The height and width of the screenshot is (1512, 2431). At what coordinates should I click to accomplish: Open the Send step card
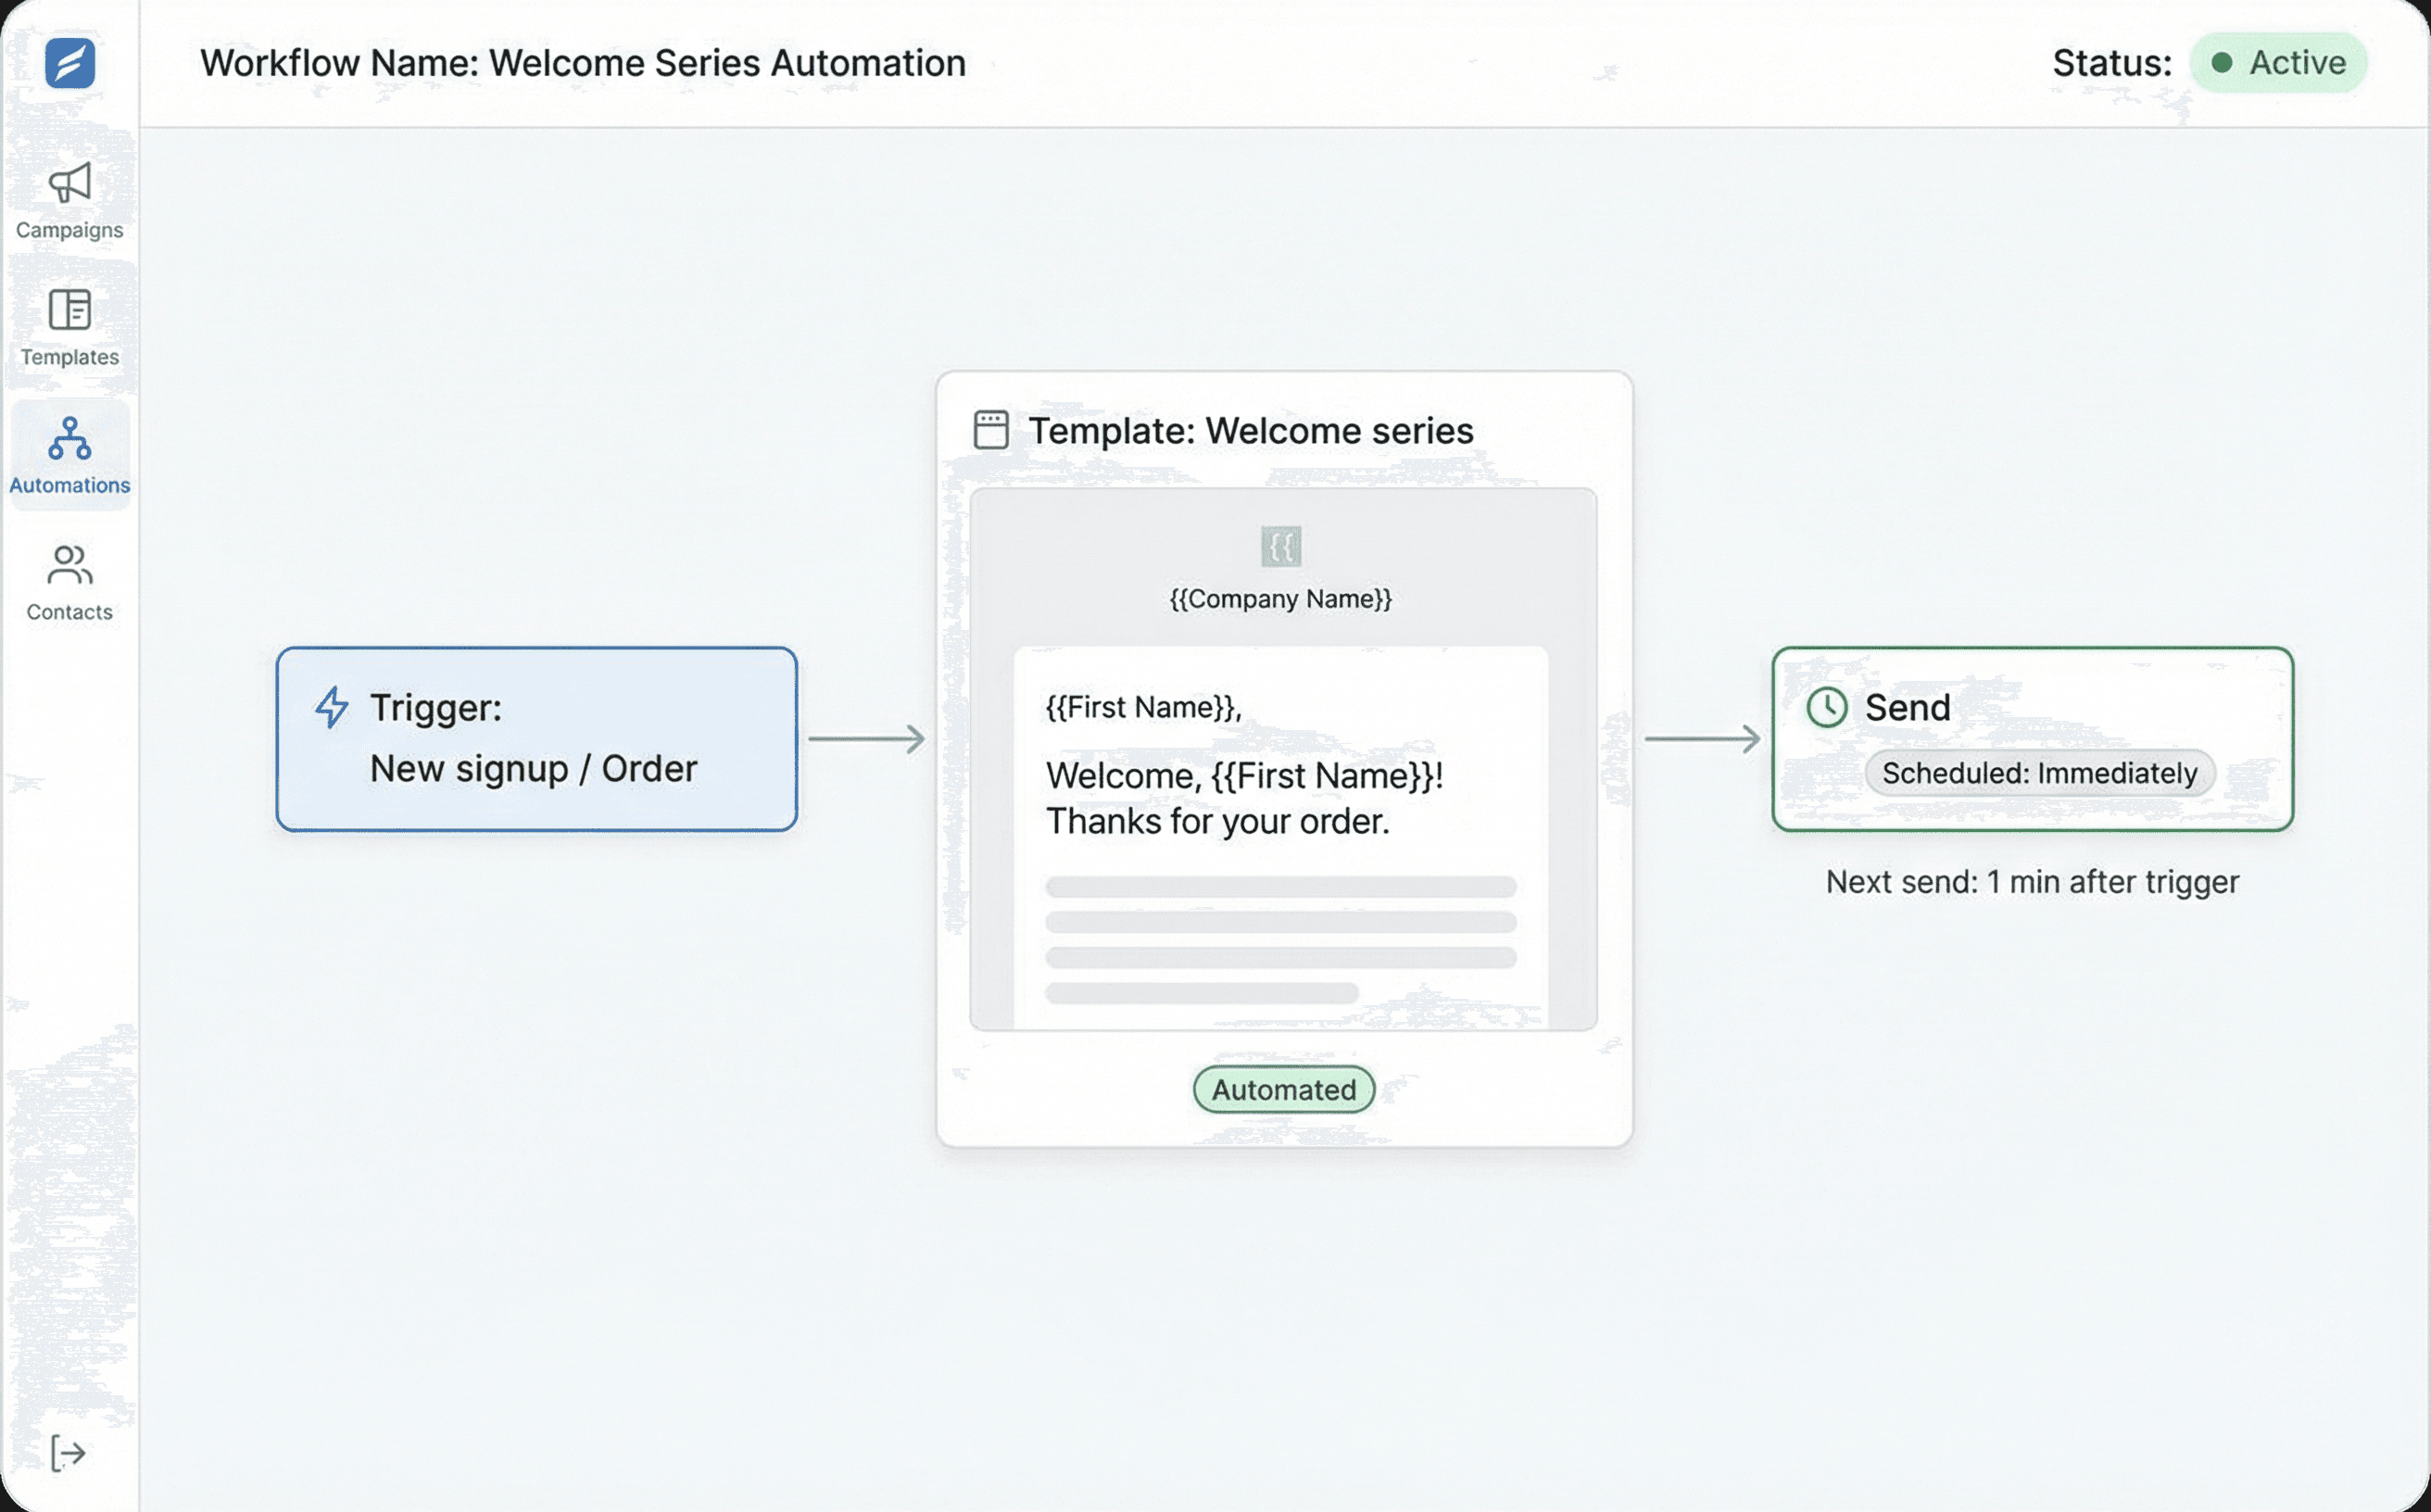[x=2030, y=740]
